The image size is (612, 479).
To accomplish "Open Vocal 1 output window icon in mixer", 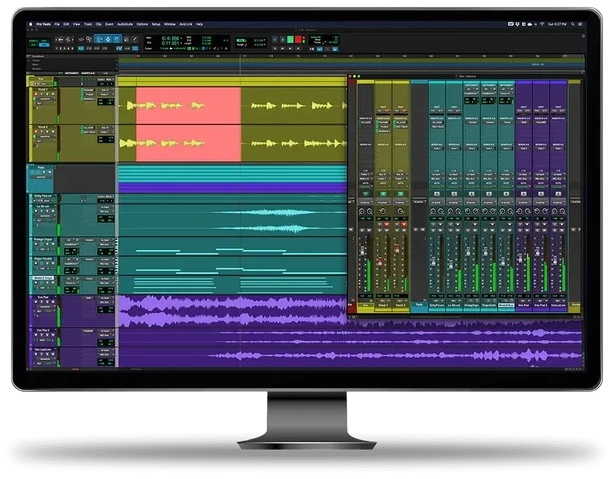I will pyautogui.click(x=383, y=194).
